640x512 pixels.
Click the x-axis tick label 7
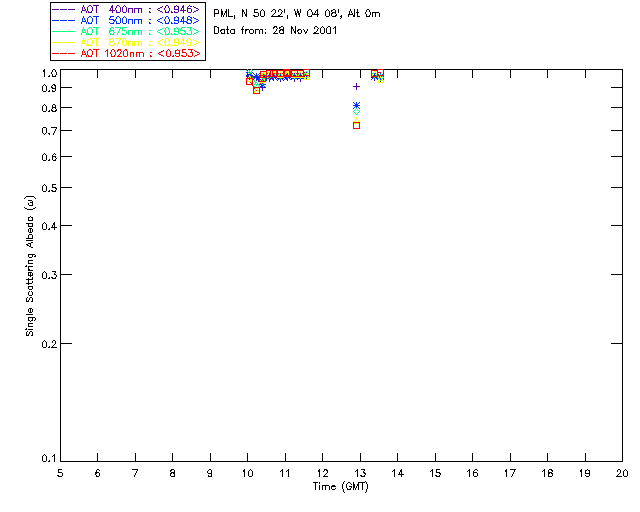point(135,474)
